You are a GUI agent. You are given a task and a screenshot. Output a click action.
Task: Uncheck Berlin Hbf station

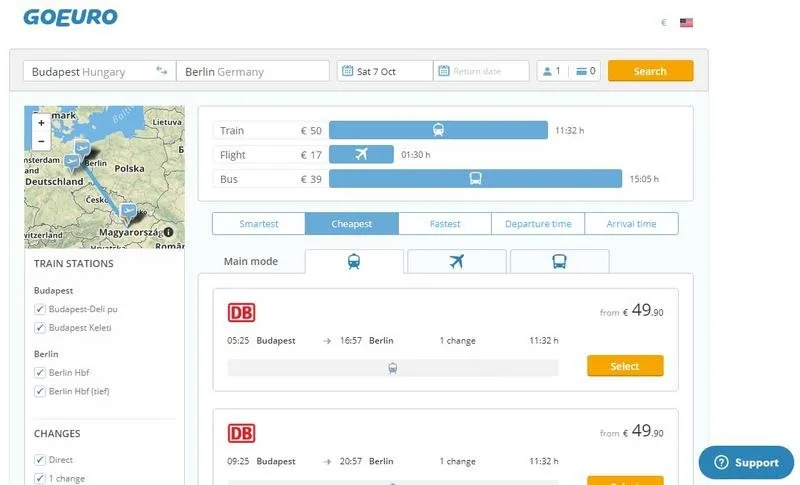pyautogui.click(x=40, y=372)
